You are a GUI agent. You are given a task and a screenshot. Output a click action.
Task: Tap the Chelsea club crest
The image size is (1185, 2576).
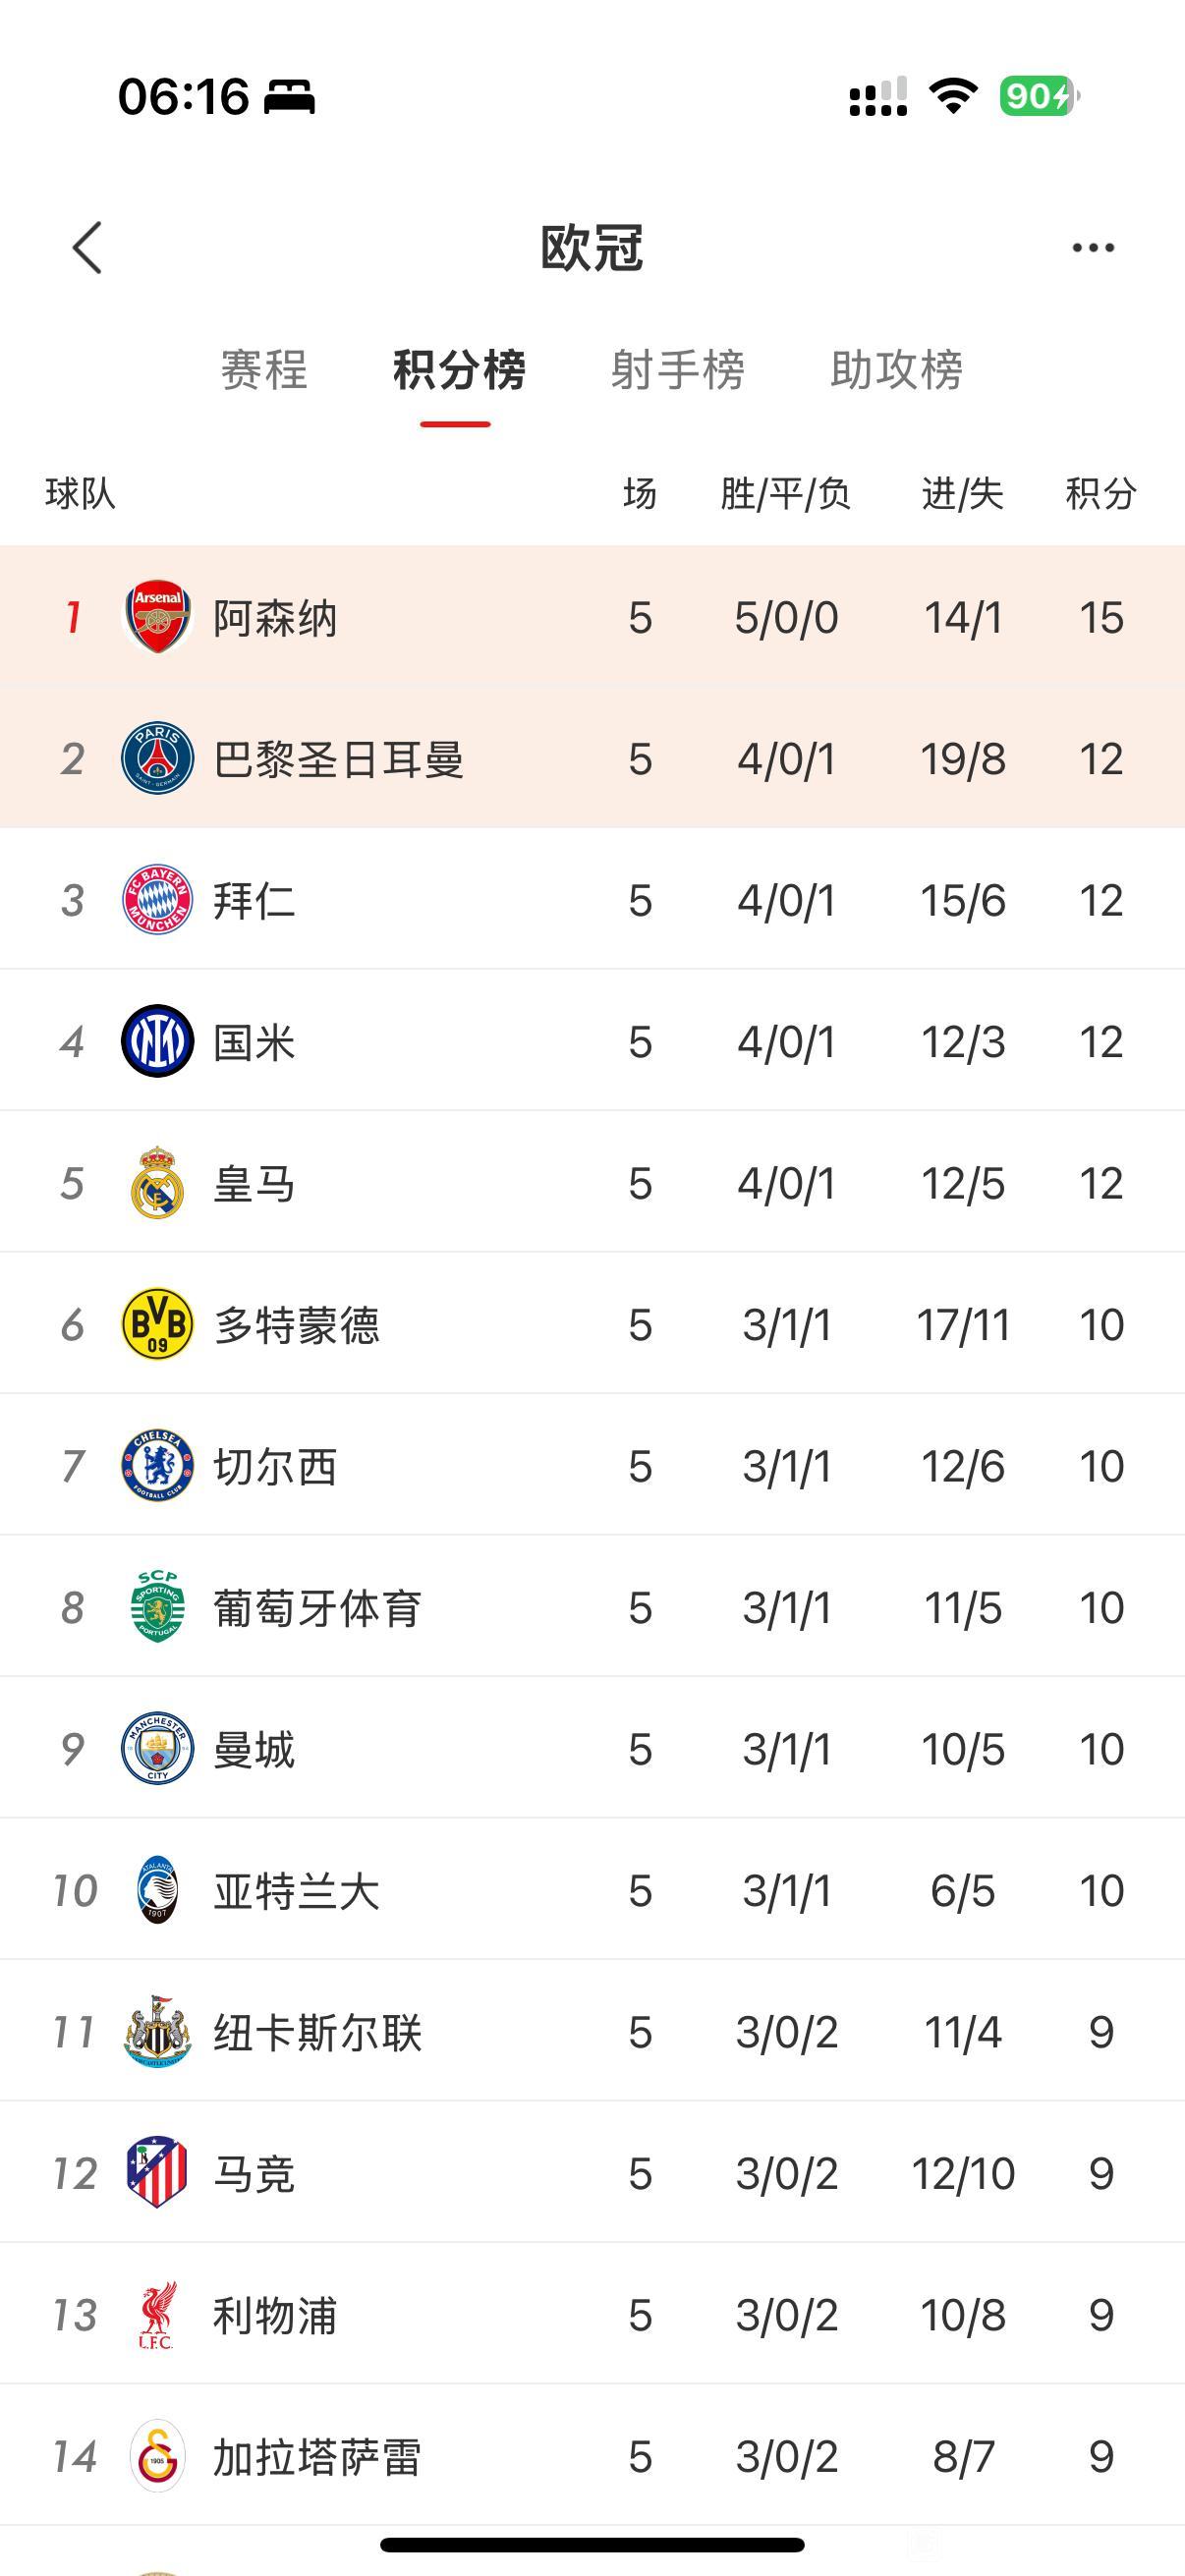click(x=157, y=1466)
